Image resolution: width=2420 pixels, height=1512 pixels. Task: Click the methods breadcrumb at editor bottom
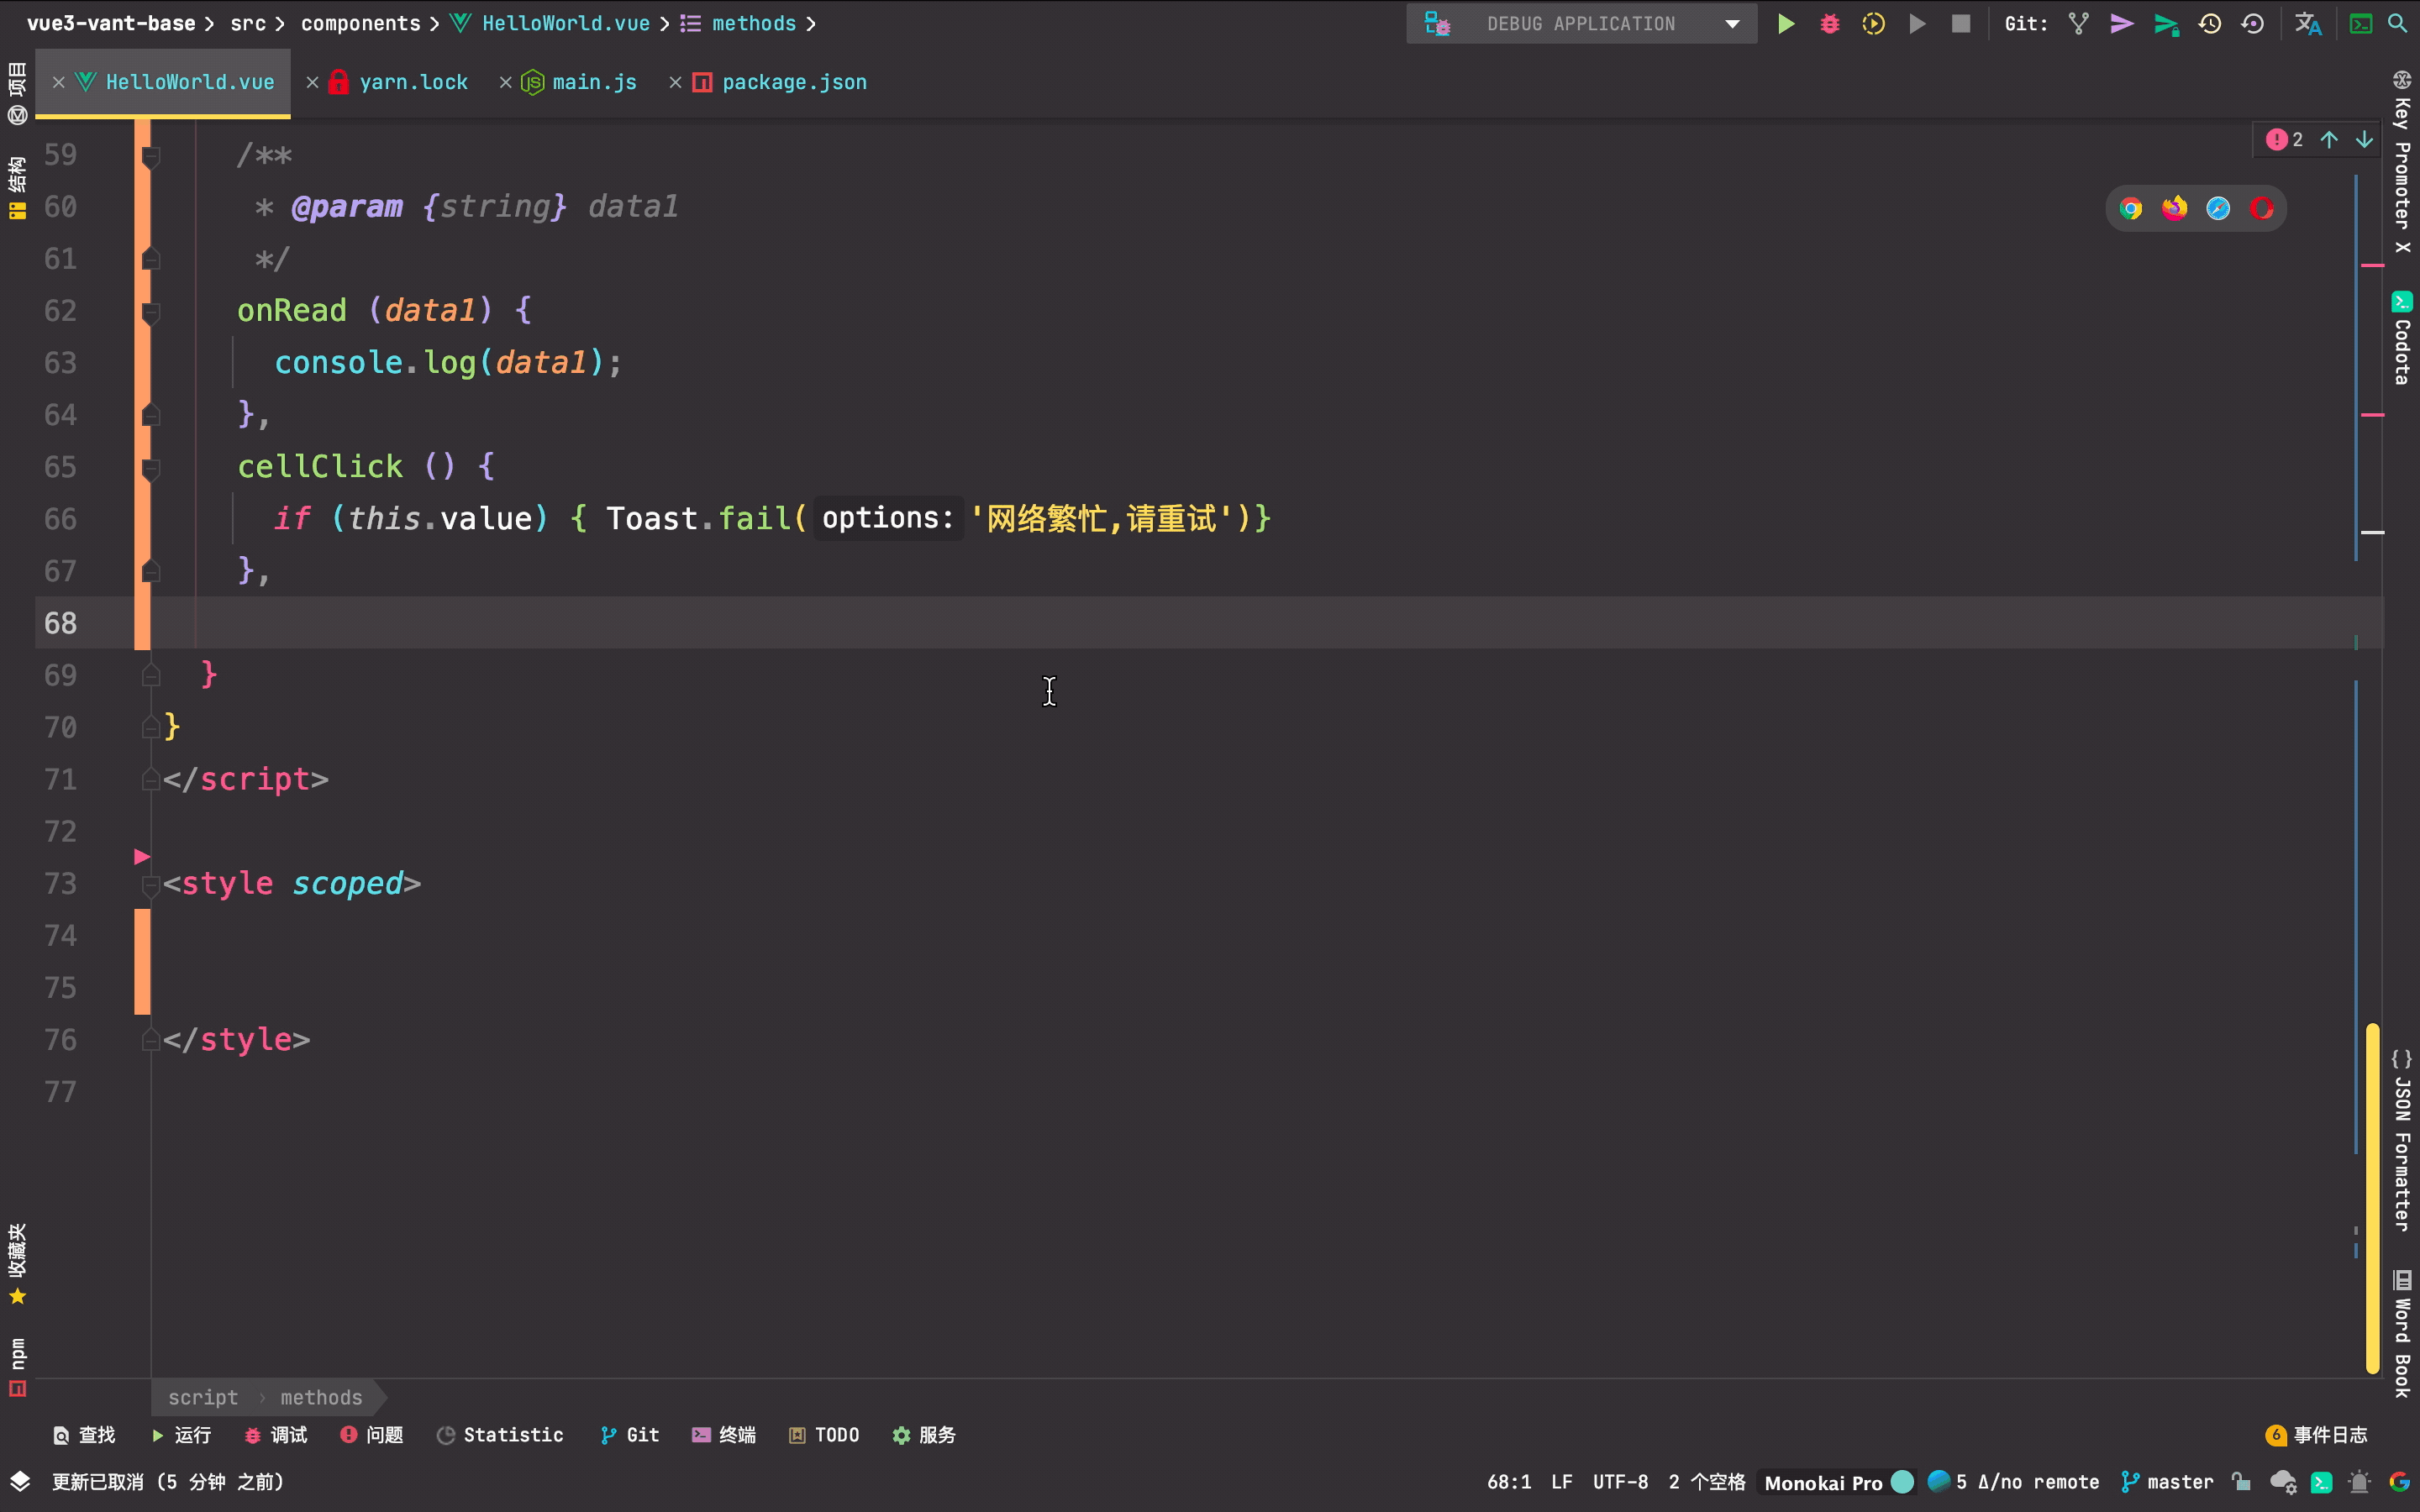[320, 1397]
